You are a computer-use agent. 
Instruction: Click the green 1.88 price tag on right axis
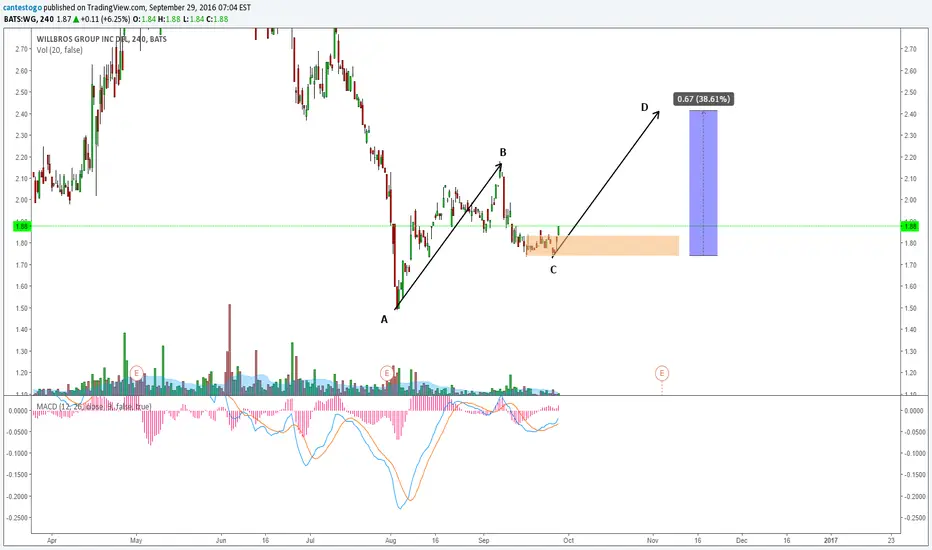910,226
